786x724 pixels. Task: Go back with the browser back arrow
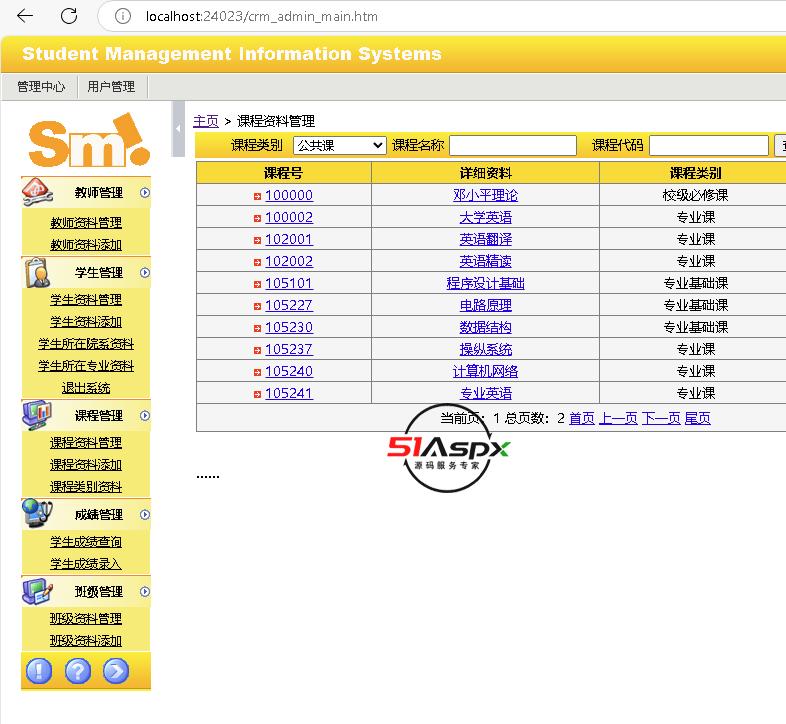[25, 16]
